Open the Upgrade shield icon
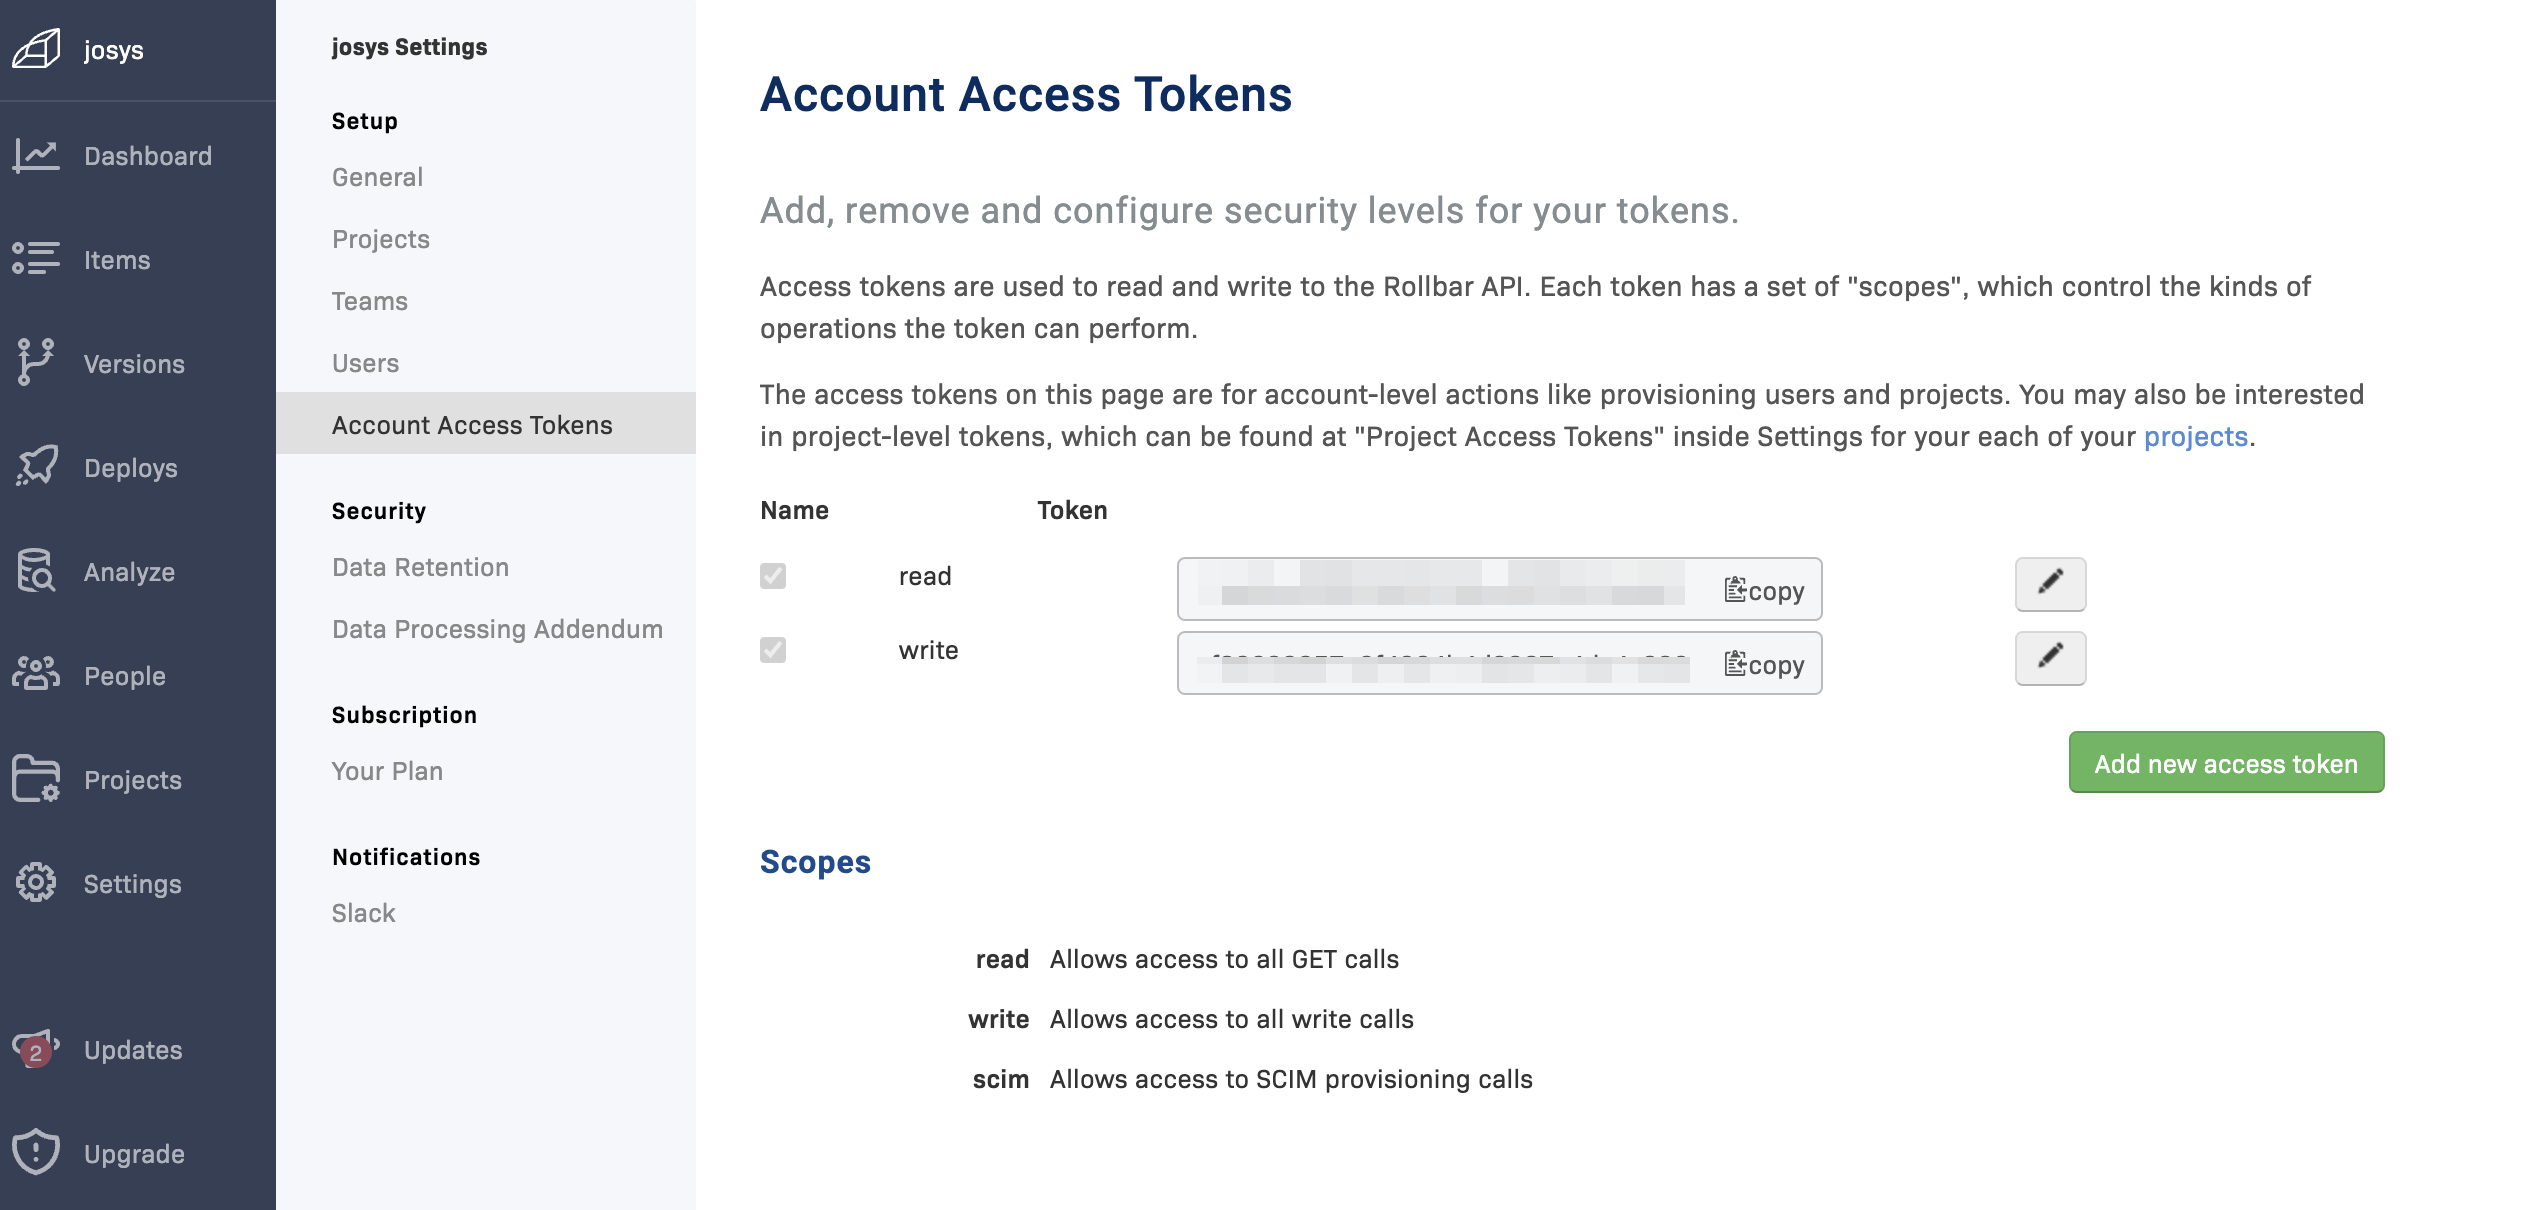The image size is (2526, 1210). tap(36, 1152)
